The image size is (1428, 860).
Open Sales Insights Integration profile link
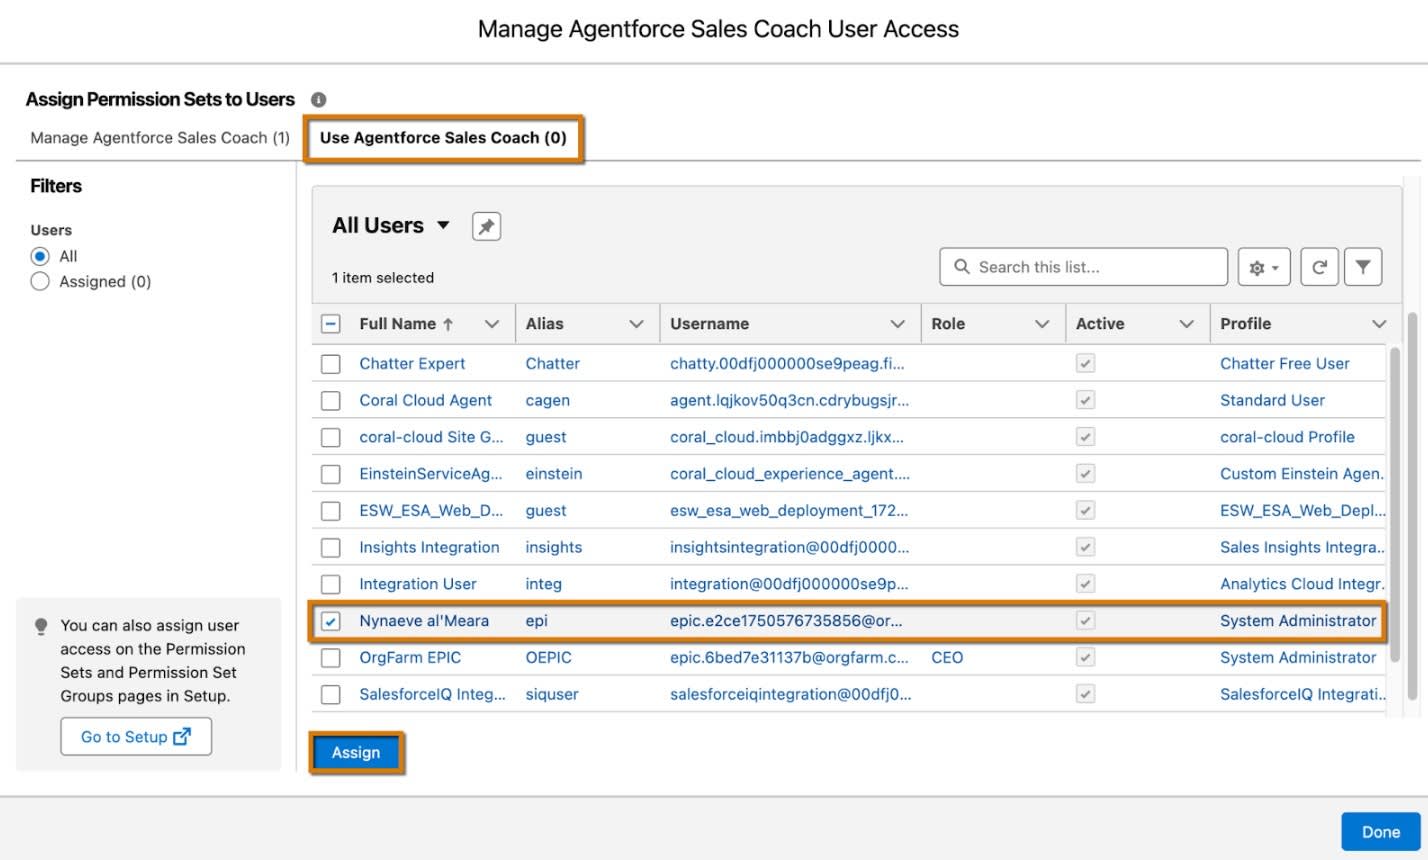coord(1302,548)
